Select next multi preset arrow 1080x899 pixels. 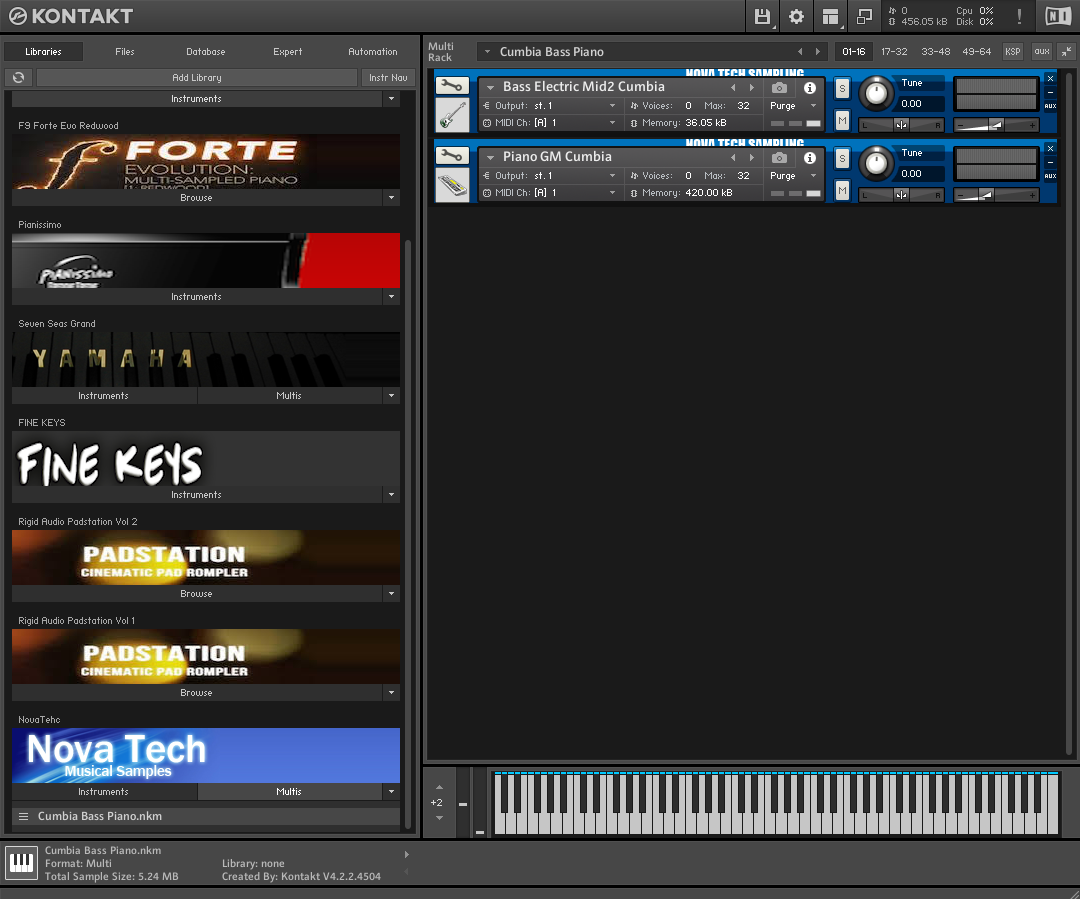click(818, 52)
